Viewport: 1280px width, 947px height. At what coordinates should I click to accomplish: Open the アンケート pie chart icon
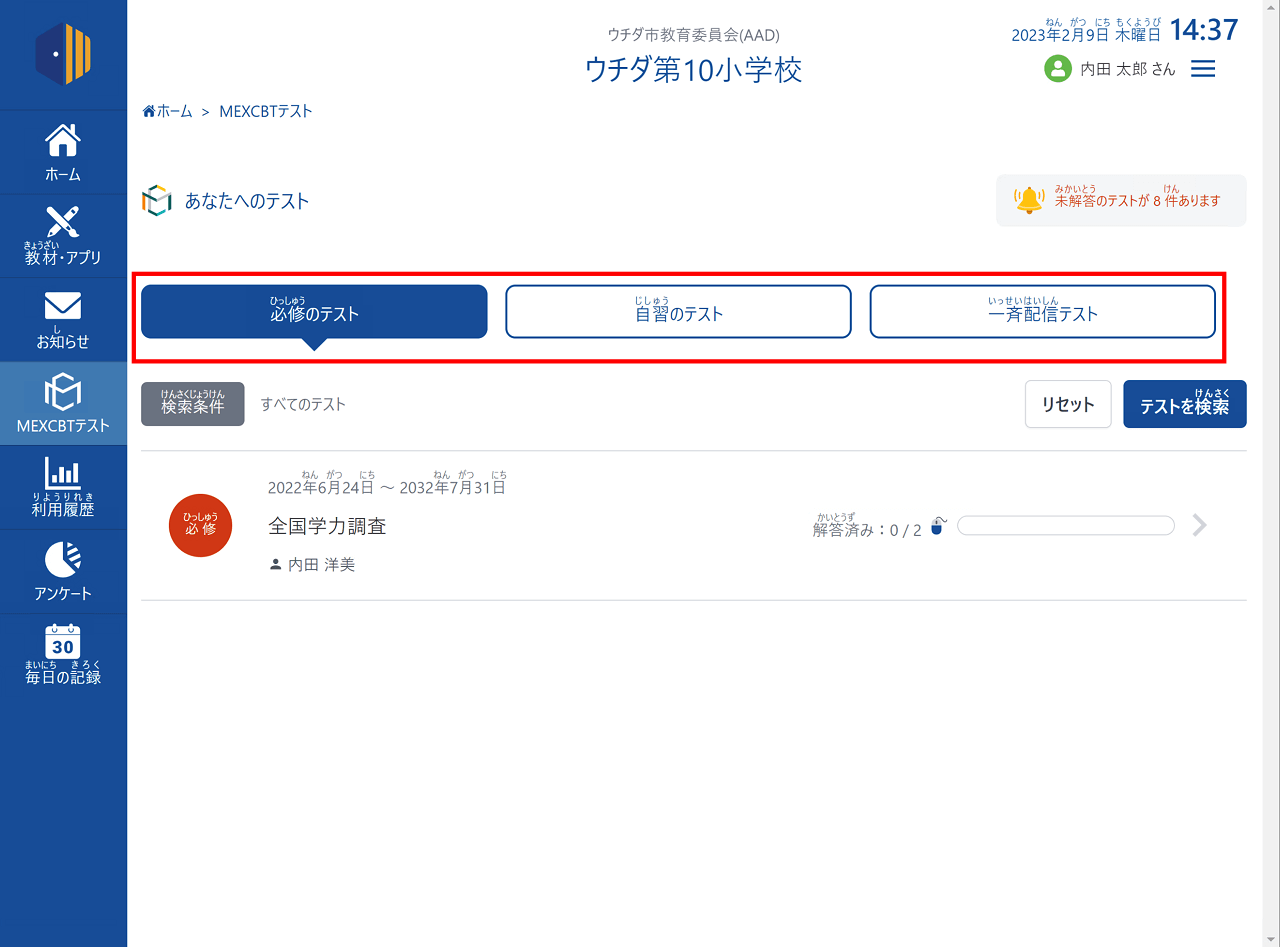coord(63,559)
